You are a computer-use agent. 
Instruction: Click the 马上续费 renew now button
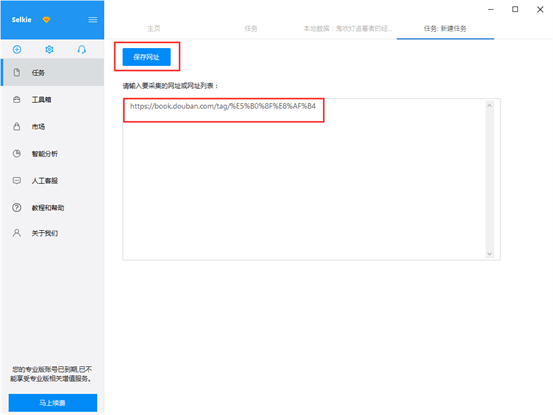pos(53,403)
